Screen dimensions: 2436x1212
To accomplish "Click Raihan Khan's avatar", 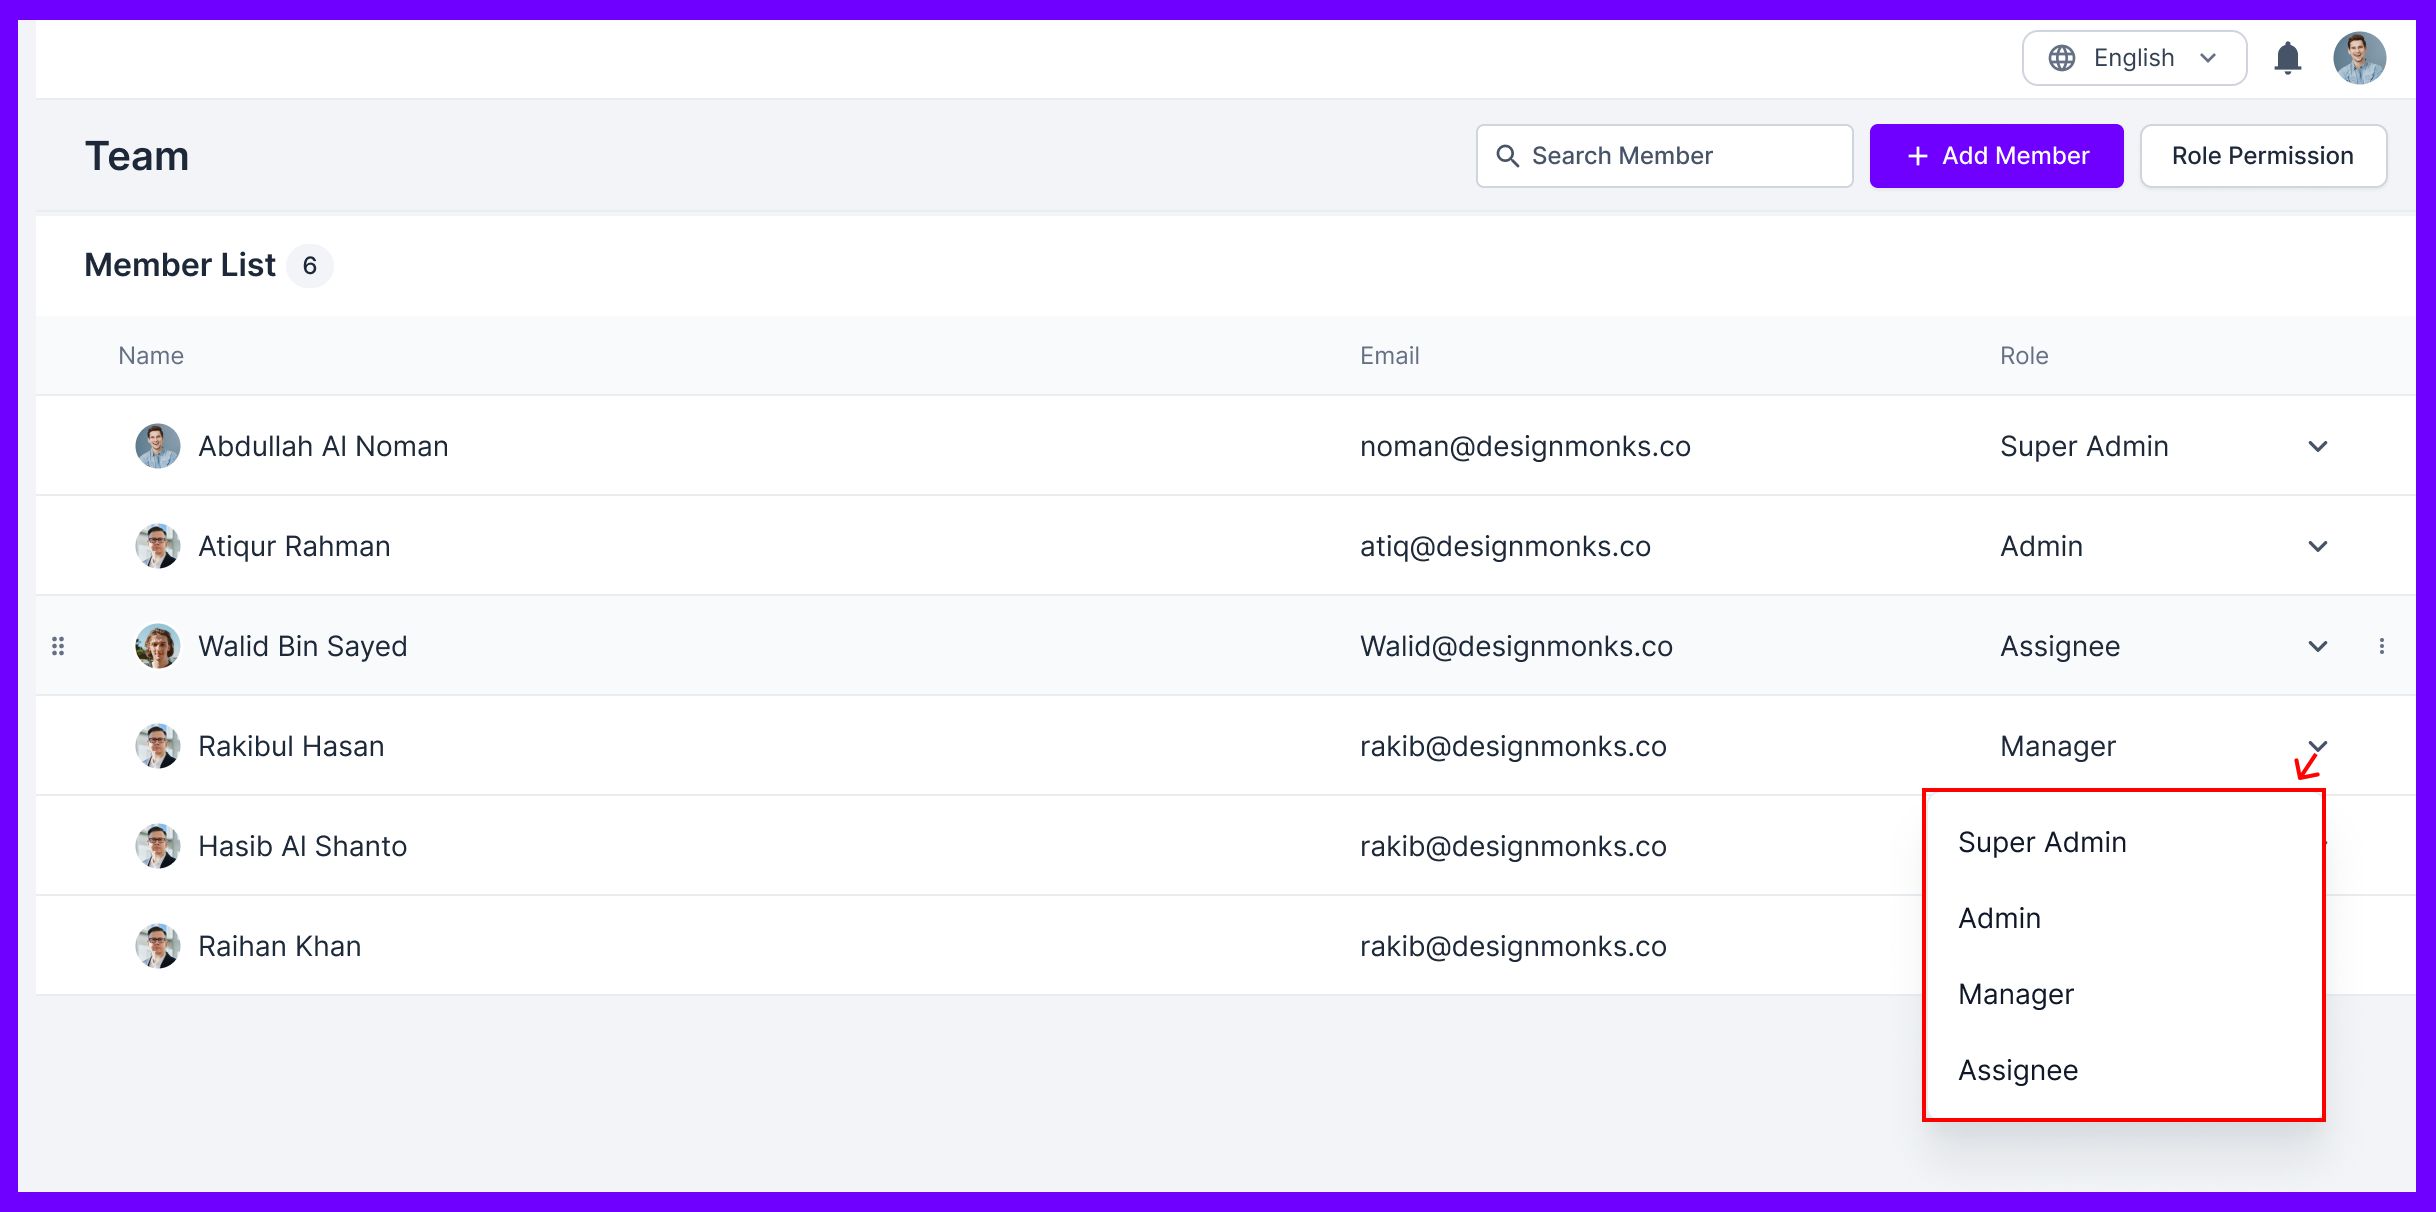I will pos(158,946).
